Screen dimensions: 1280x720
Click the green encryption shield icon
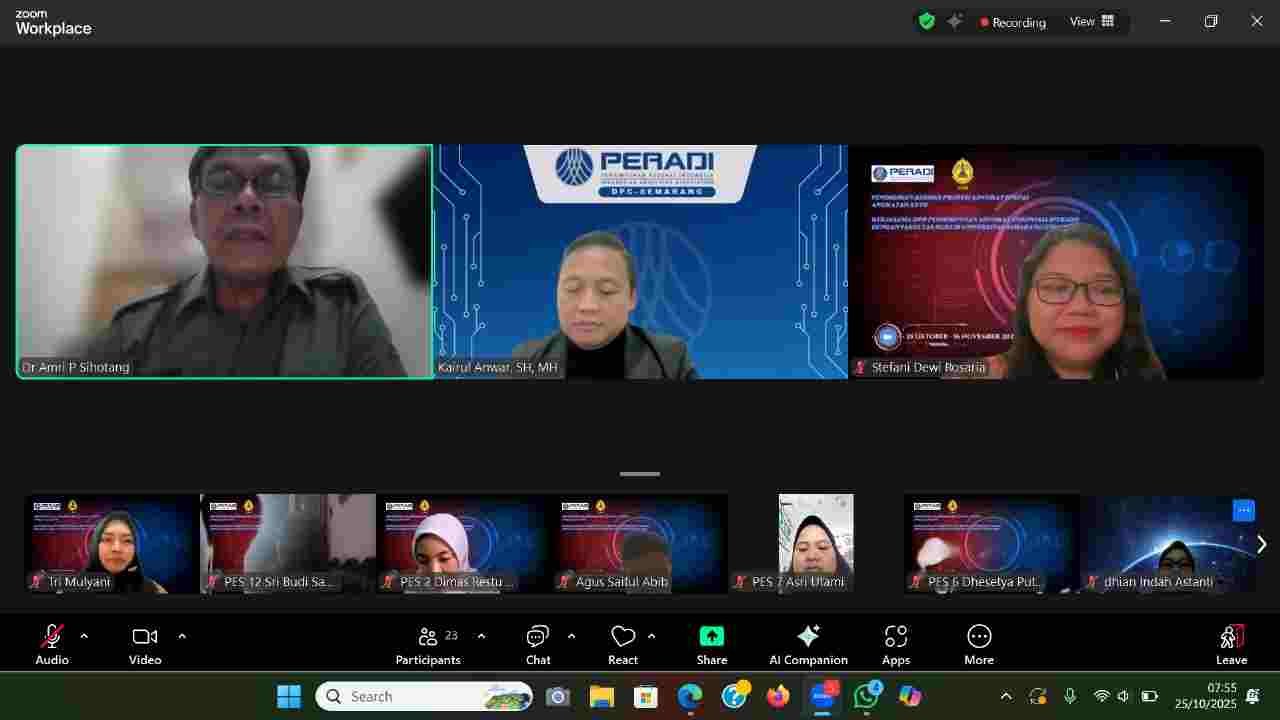point(927,21)
